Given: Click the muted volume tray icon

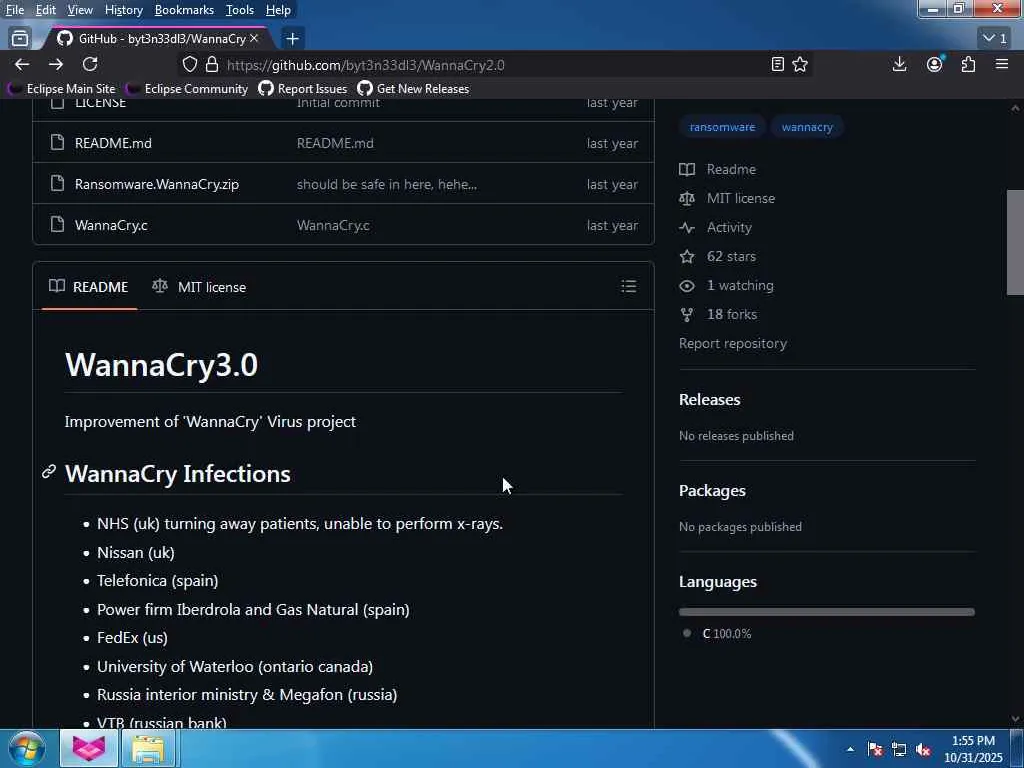Looking at the screenshot, I should coord(923,750).
